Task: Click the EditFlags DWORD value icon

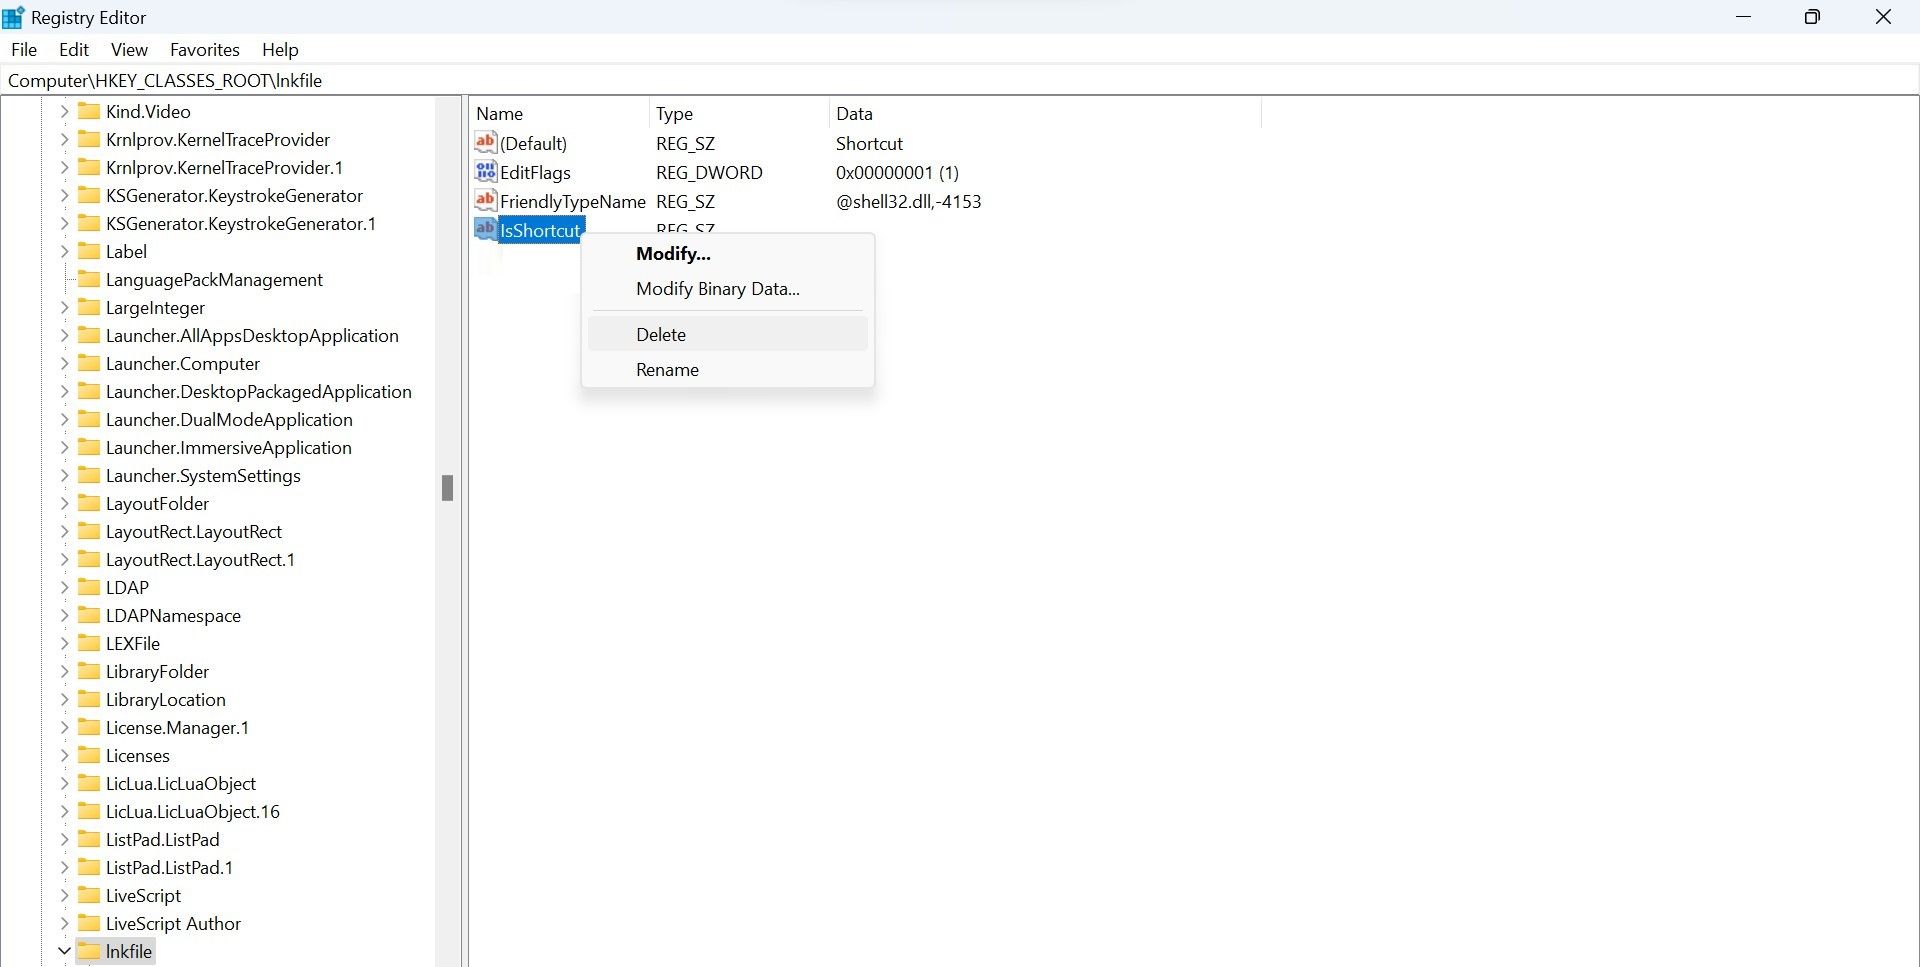Action: pos(486,171)
